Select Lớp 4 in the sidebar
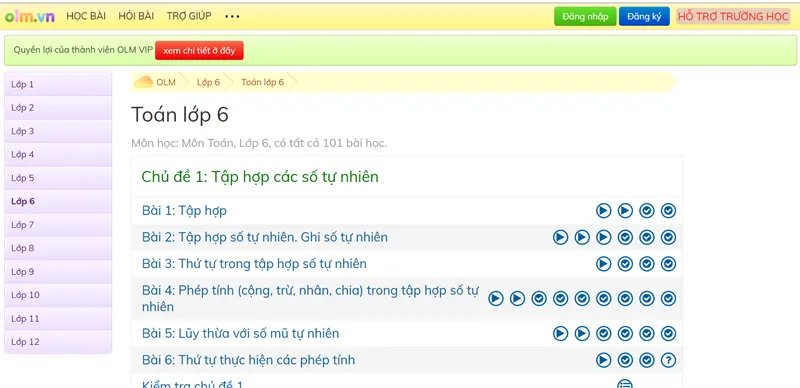Viewport: 800px width, 388px height. 58,155
